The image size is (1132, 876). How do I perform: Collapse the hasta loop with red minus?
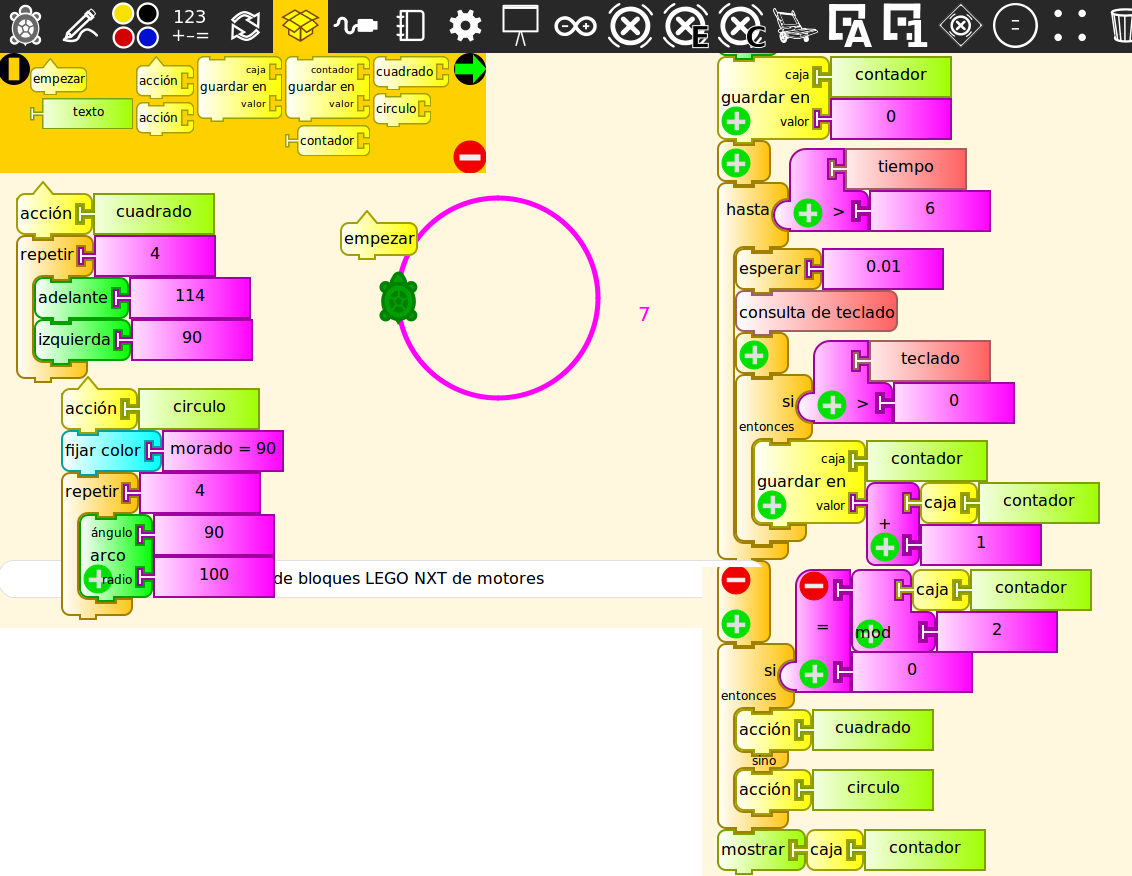pyautogui.click(x=736, y=580)
